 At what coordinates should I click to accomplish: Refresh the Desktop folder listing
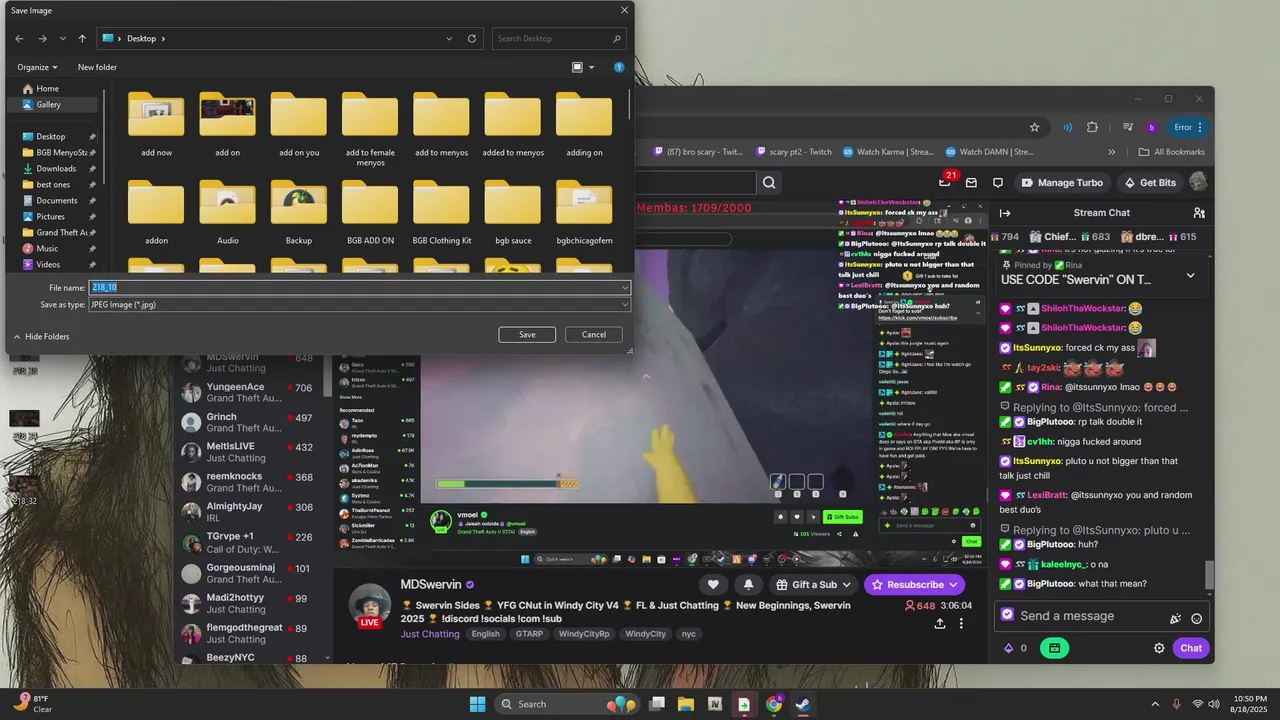pos(472,38)
